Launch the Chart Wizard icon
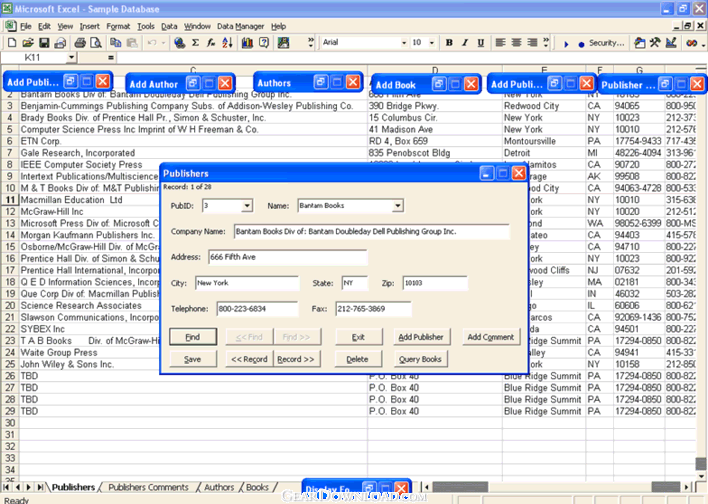This screenshot has width=708, height=504. pos(247,43)
